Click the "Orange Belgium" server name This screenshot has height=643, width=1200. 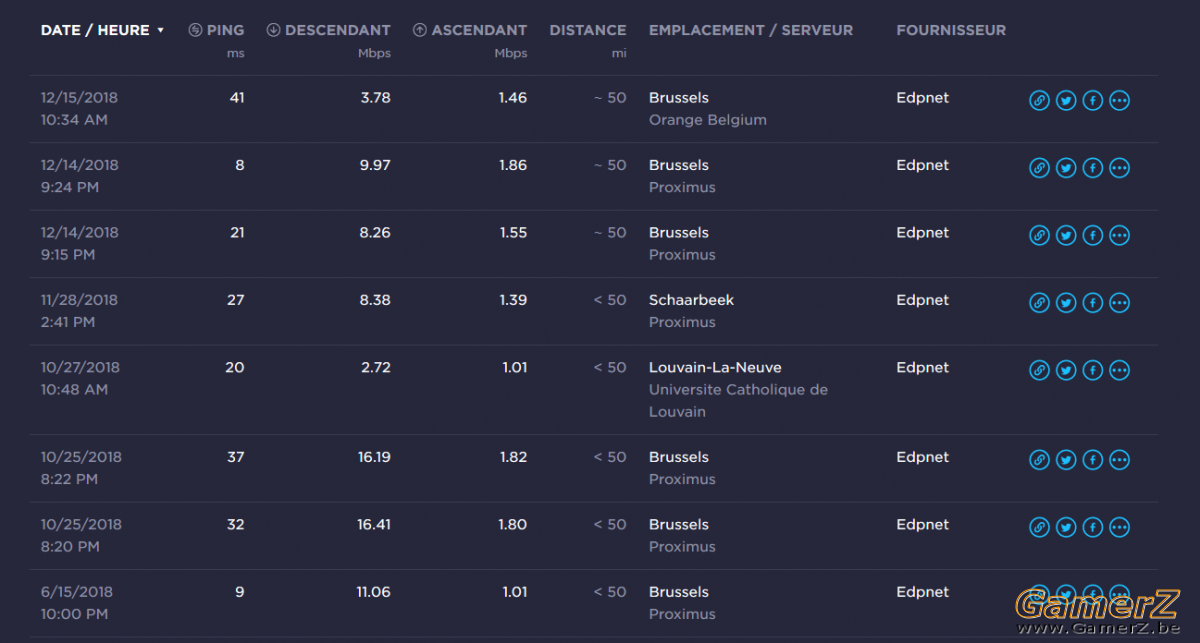pos(708,120)
